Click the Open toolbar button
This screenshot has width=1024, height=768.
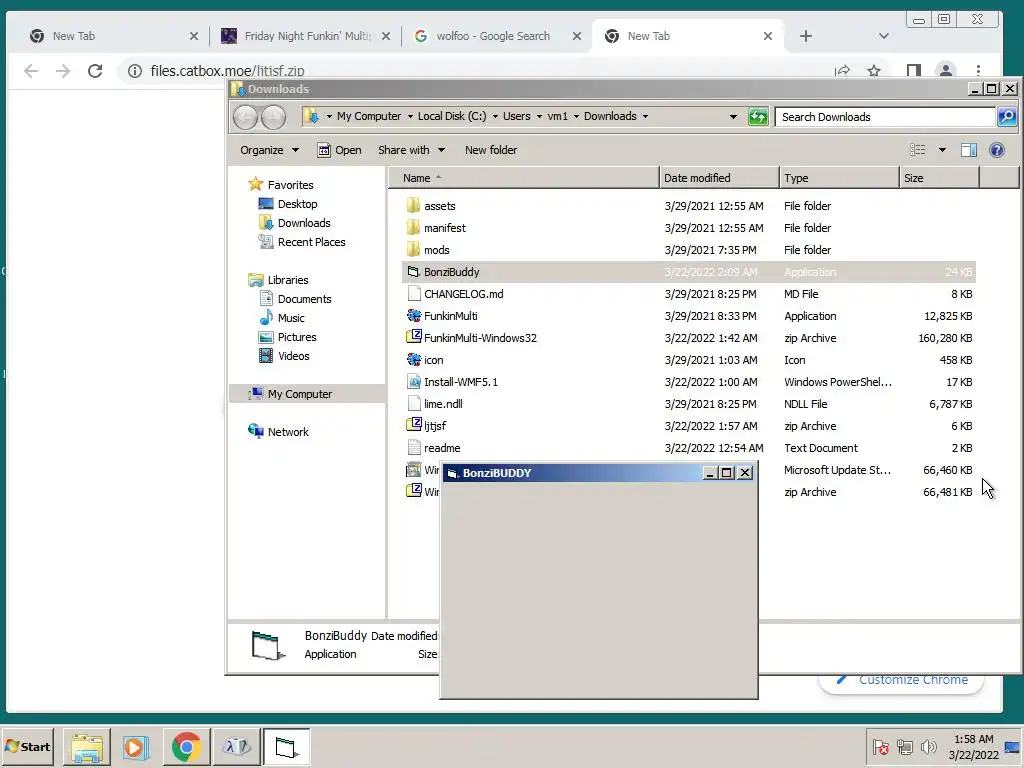tap(339, 150)
